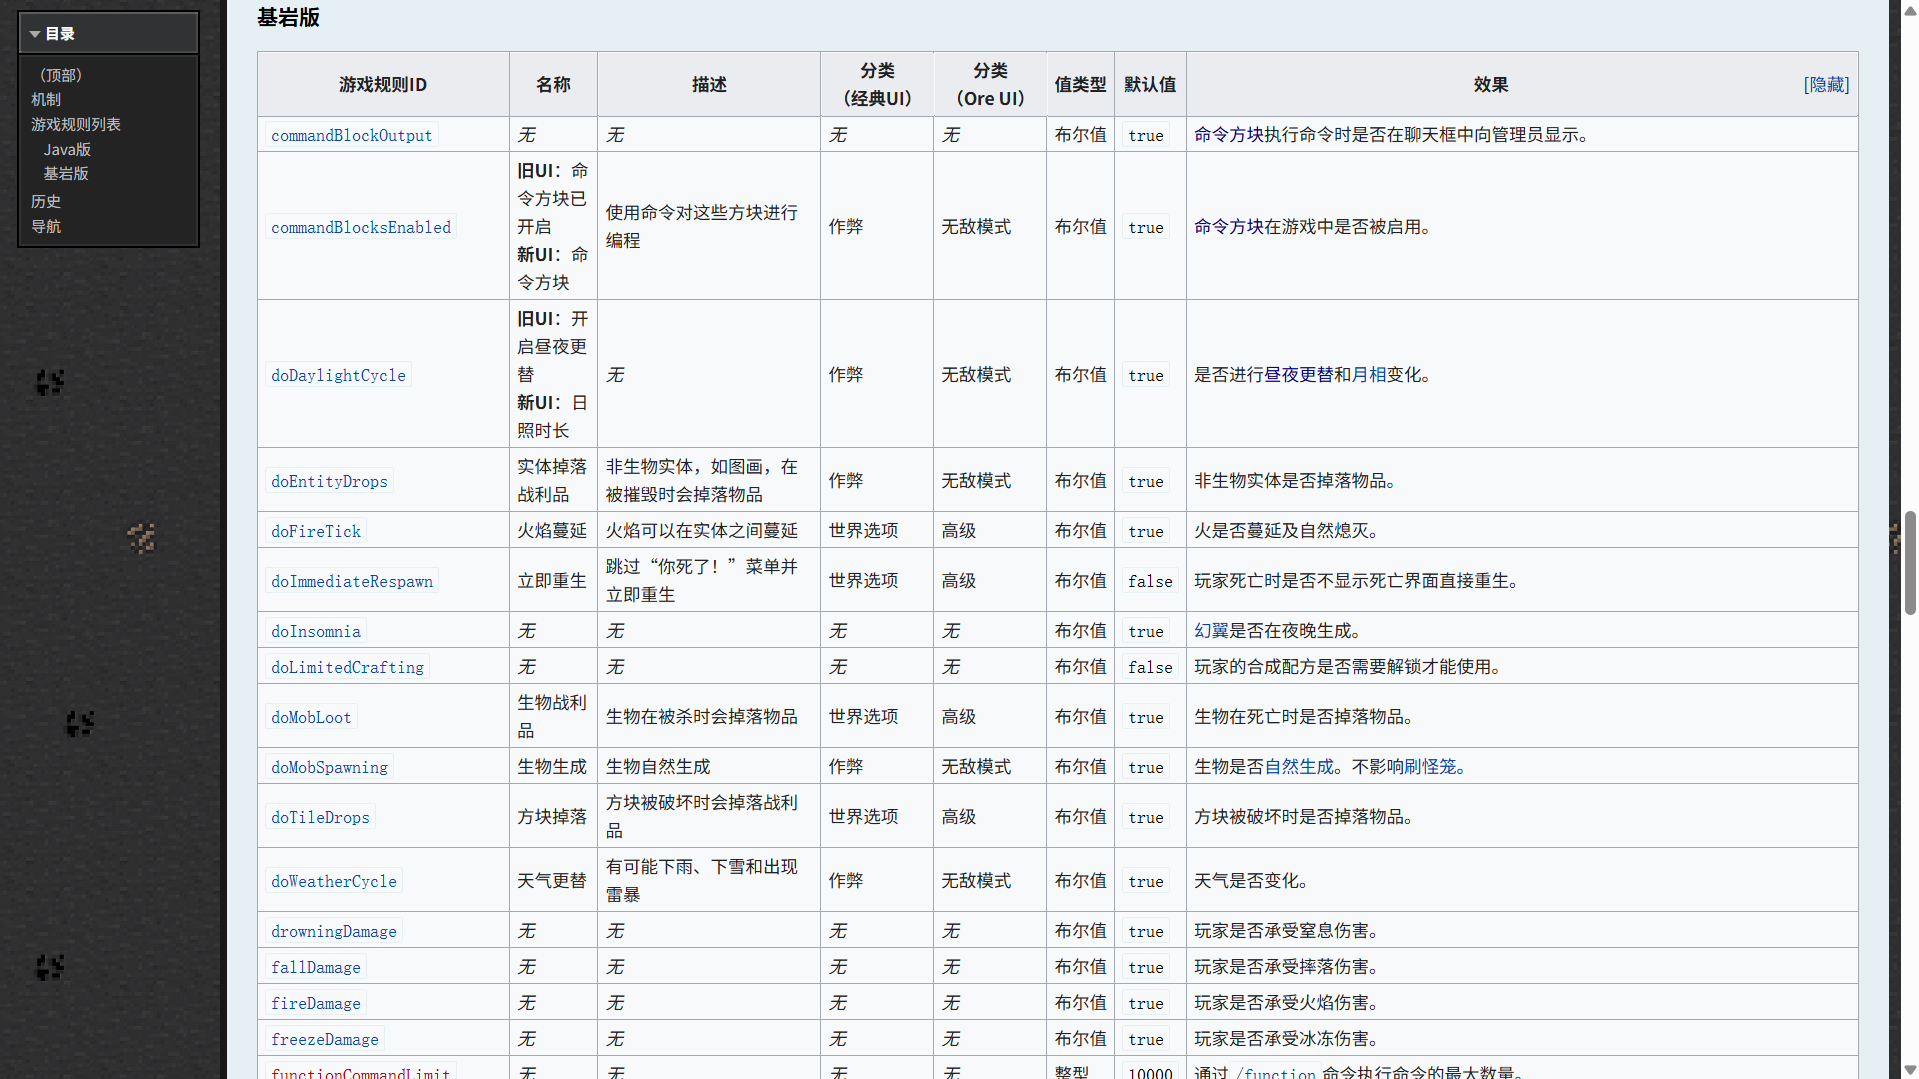The height and width of the screenshot is (1079, 1919).
Task: Click the scroll-down arrow of page scrollbar
Action: pos(1910,1070)
